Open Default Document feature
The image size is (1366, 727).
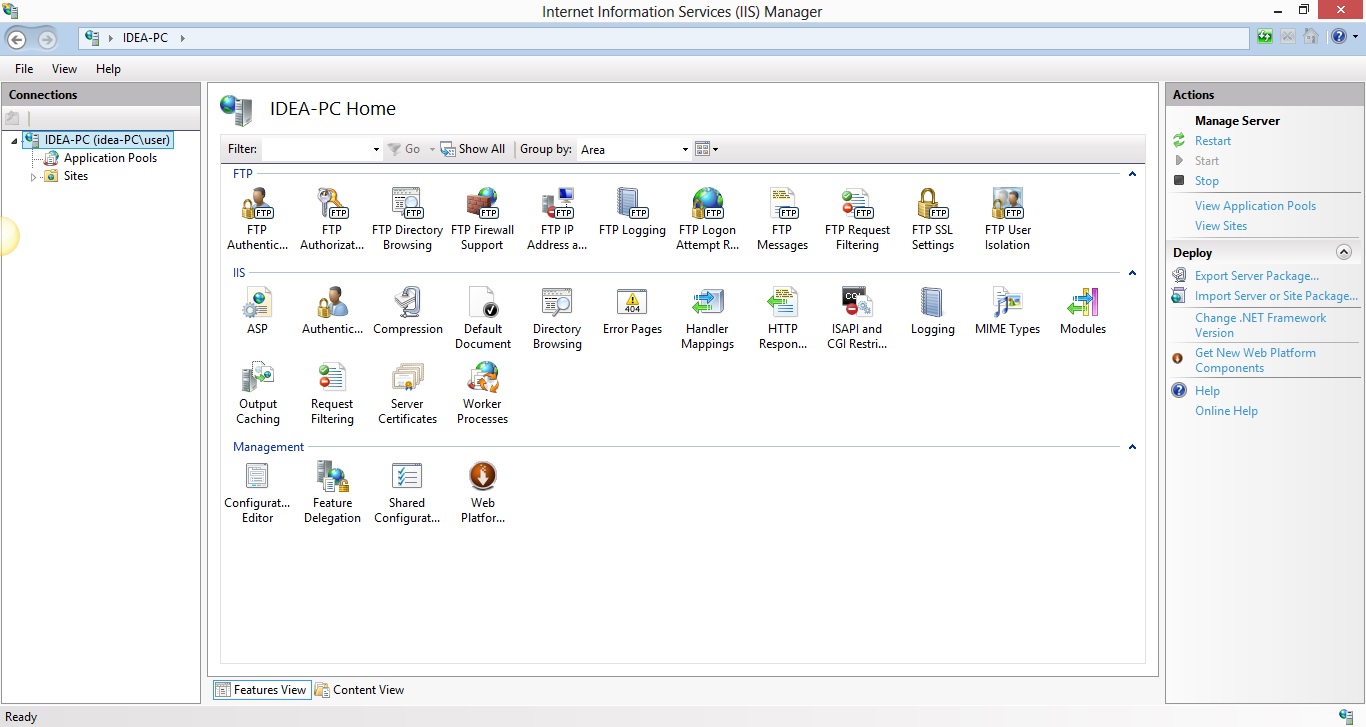(x=482, y=318)
